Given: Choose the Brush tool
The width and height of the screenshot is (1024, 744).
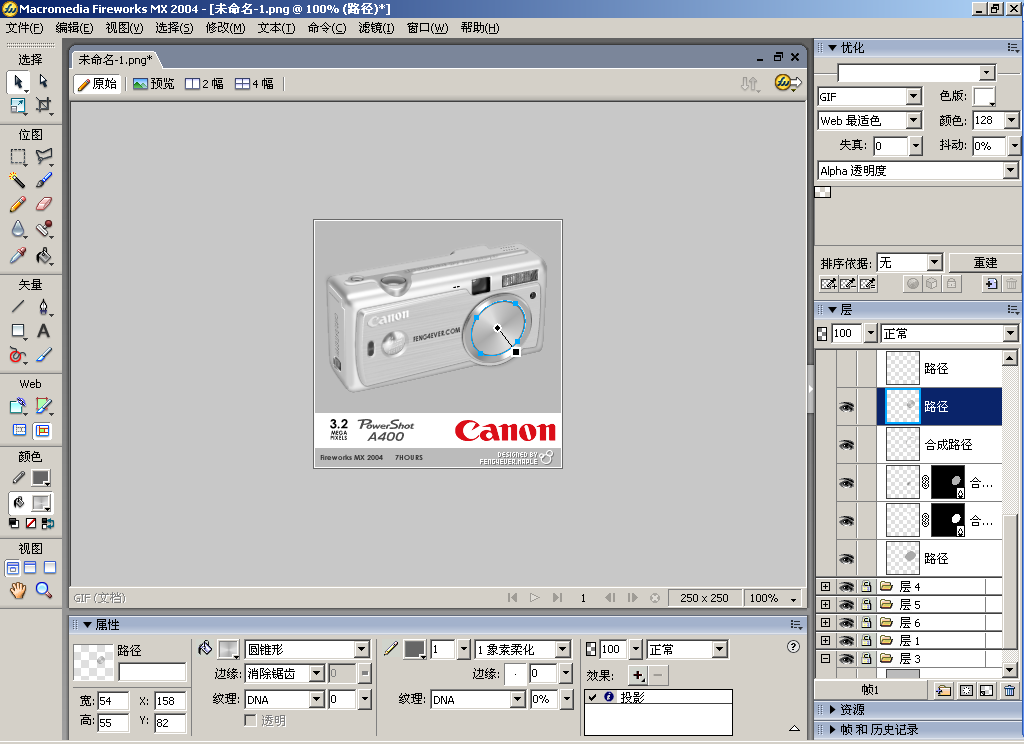Looking at the screenshot, I should (43, 180).
